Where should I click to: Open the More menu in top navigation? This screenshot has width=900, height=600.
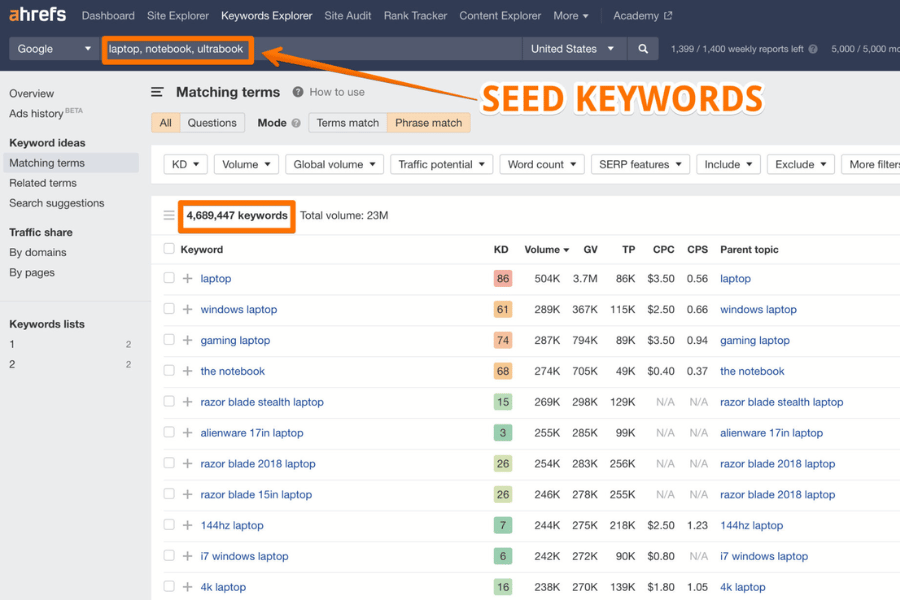(x=570, y=15)
